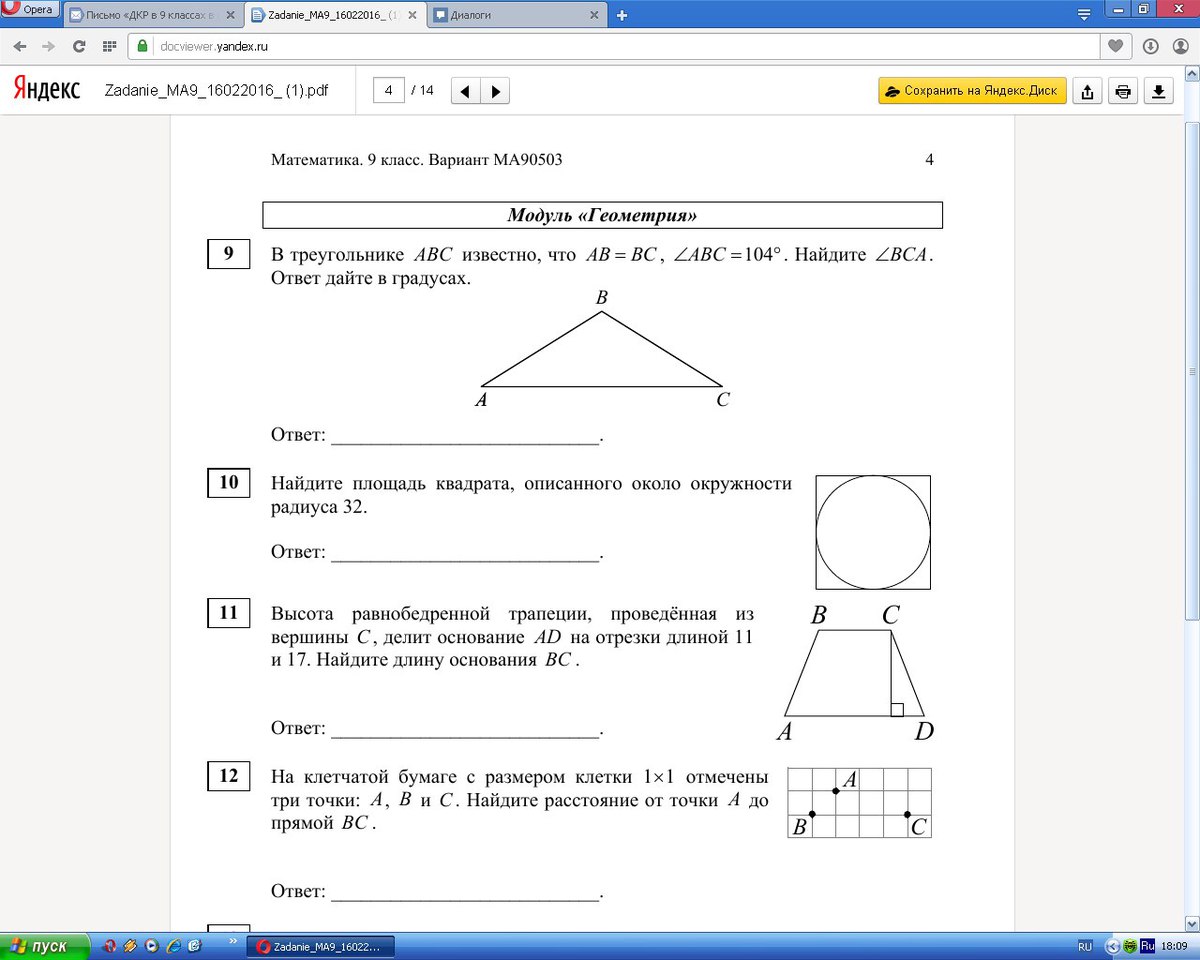Add page to bookmarks with heart icon
Viewport: 1200px width, 960px height.
(x=1116, y=46)
